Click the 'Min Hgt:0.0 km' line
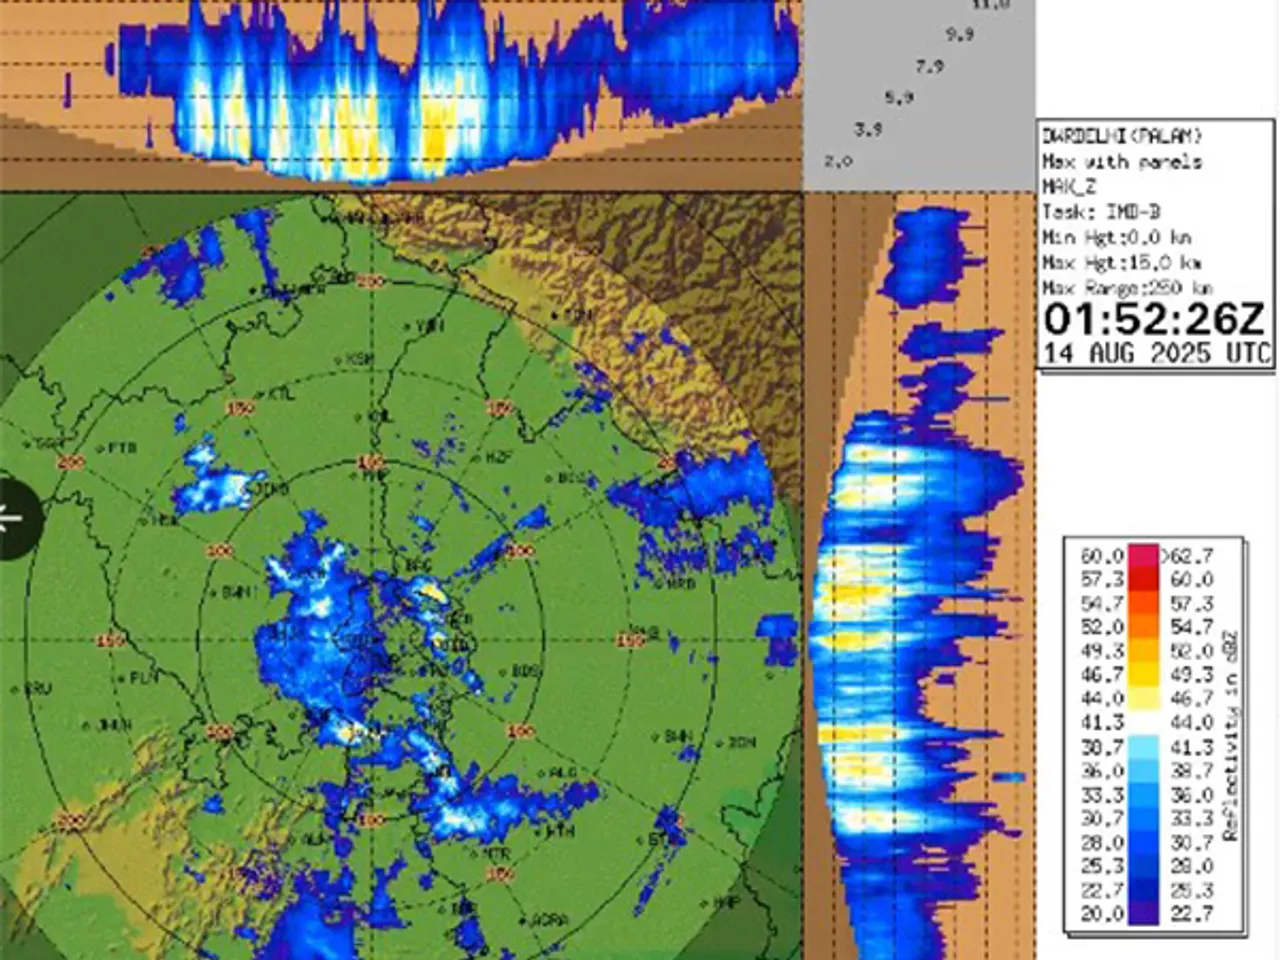 (x=1116, y=238)
